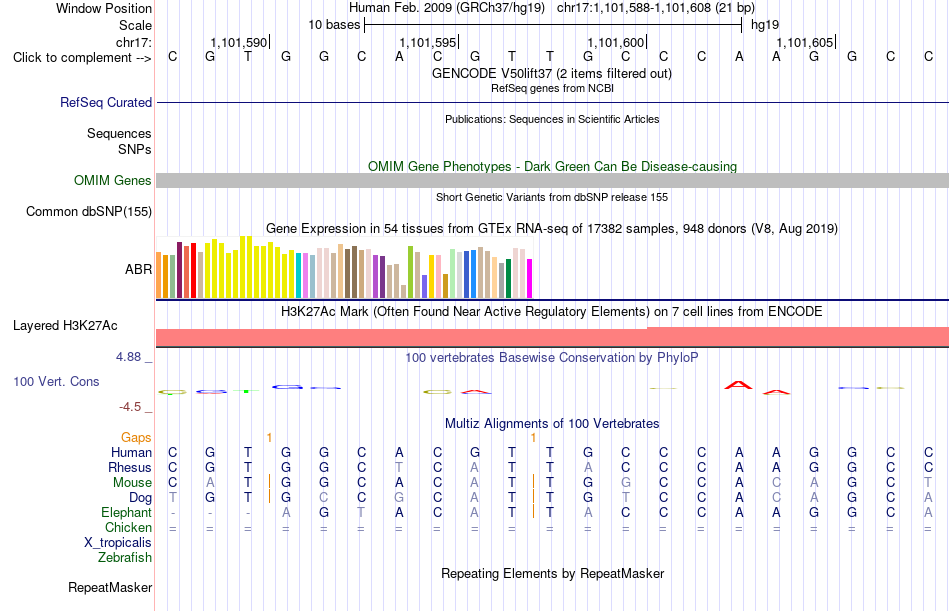Click the dark green bar in GTEx chart
The width and height of the screenshot is (950, 611).
(x=508, y=279)
